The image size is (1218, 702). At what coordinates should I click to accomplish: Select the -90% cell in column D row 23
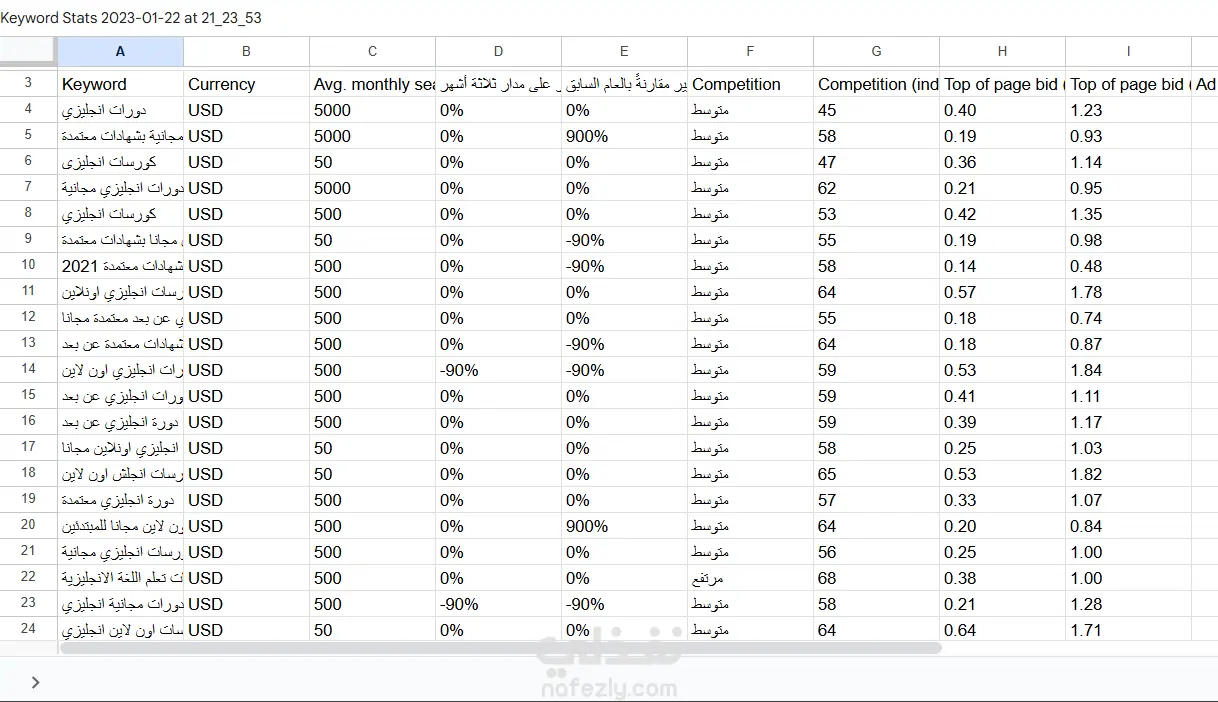coord(498,604)
